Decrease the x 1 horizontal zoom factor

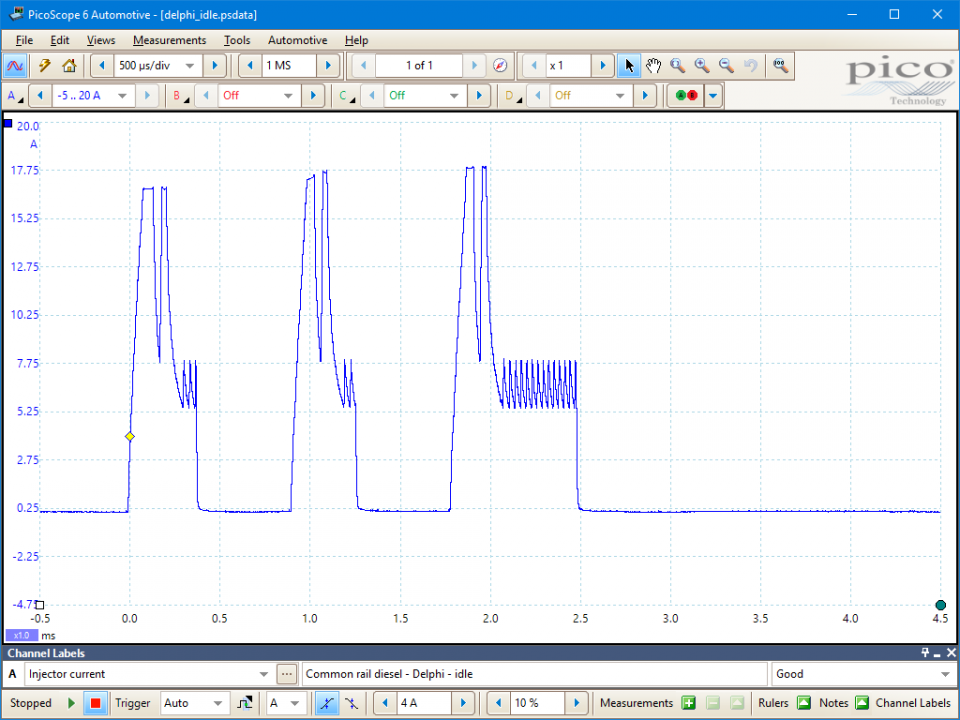(x=534, y=66)
